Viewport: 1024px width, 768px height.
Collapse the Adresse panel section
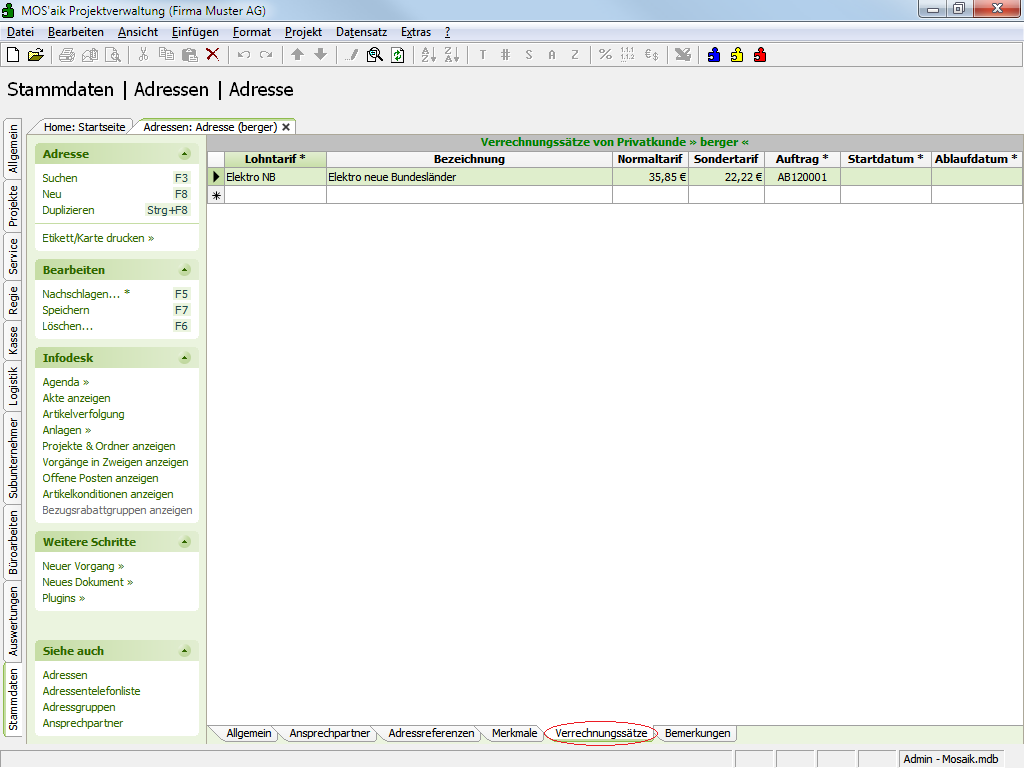click(185, 154)
